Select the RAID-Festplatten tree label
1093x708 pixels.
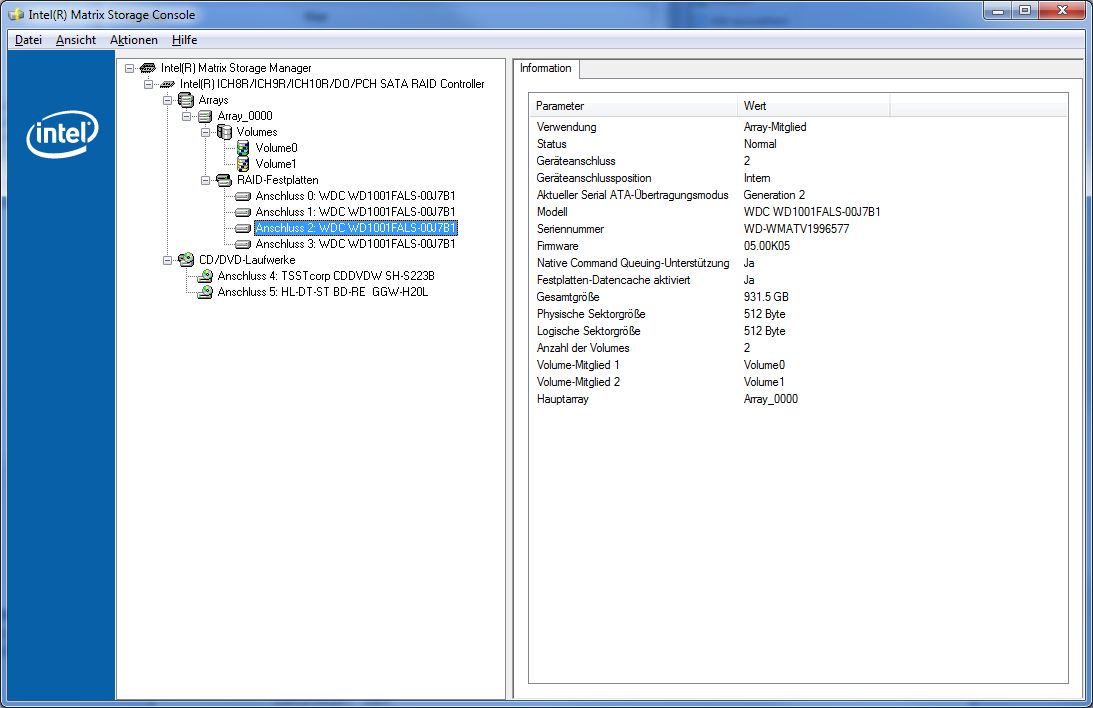click(277, 180)
